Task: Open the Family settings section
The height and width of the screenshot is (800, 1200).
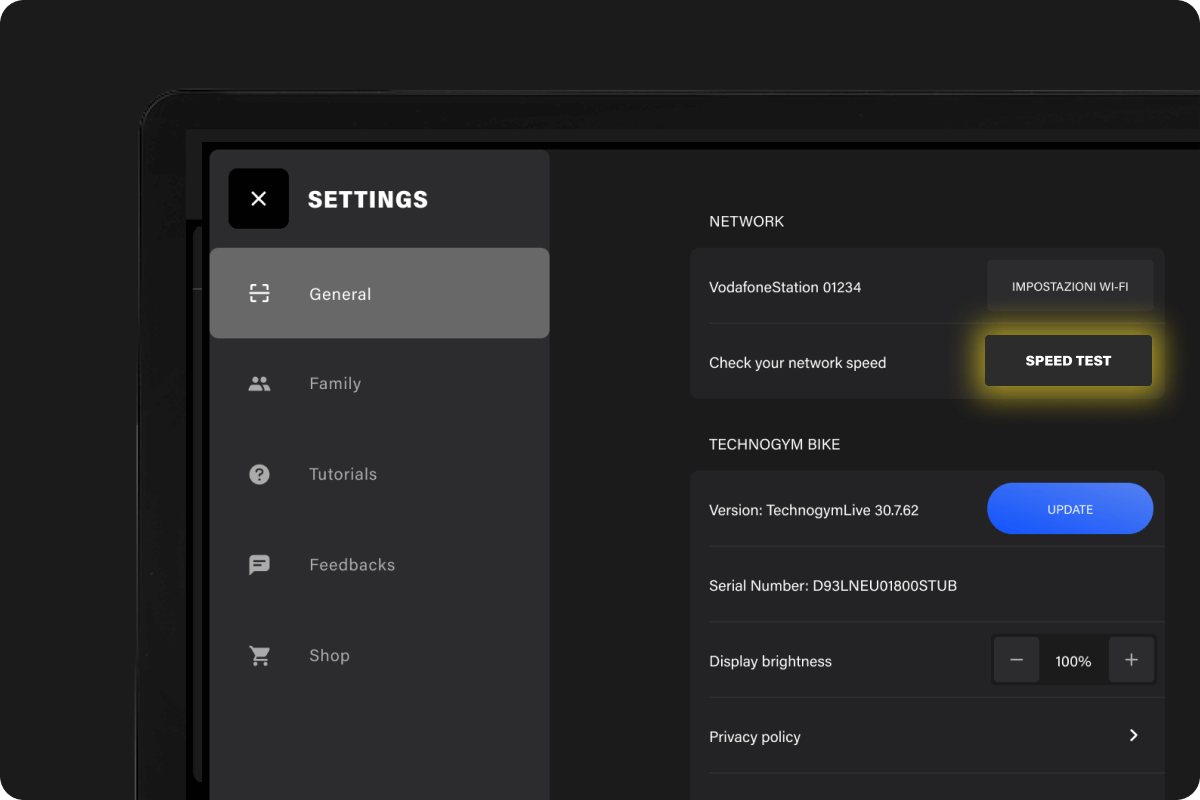Action: click(x=379, y=383)
